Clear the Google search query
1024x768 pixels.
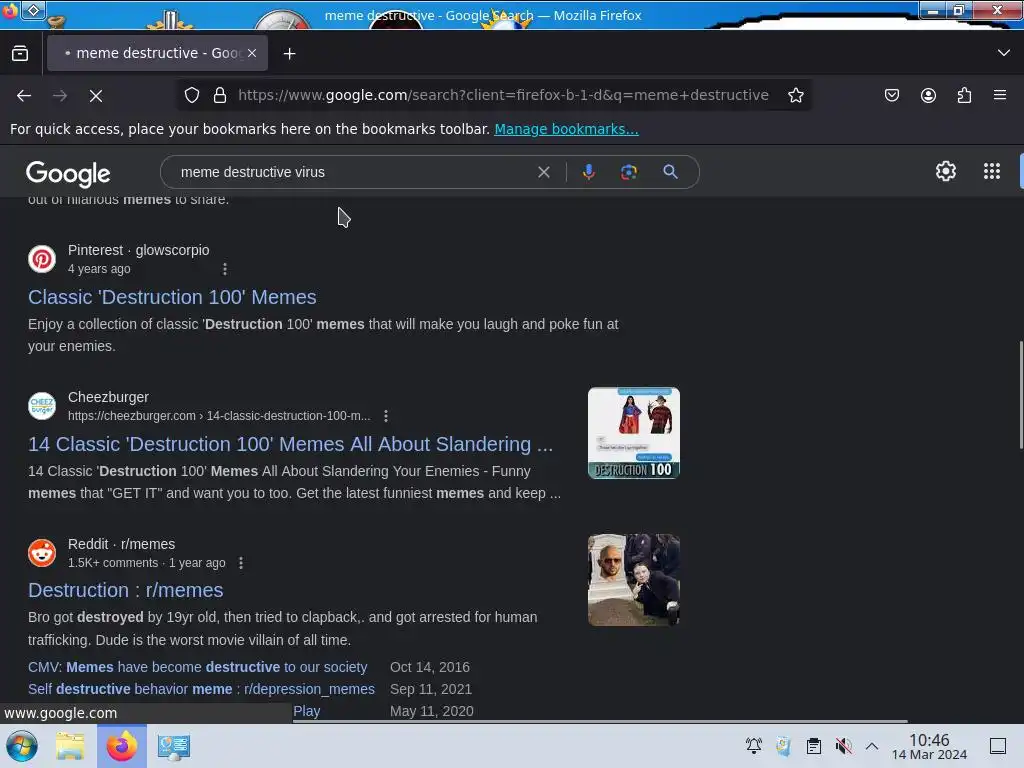pyautogui.click(x=543, y=172)
